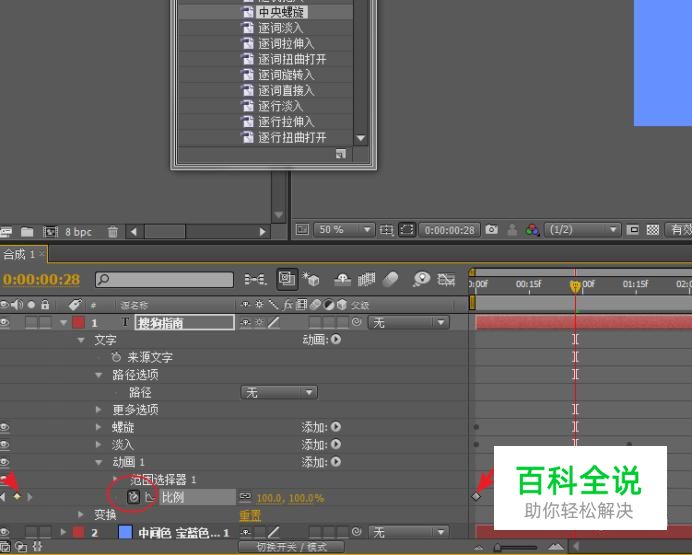The width and height of the screenshot is (692, 555).
Task: Click the trash delete icon in project panel
Action: click(113, 232)
